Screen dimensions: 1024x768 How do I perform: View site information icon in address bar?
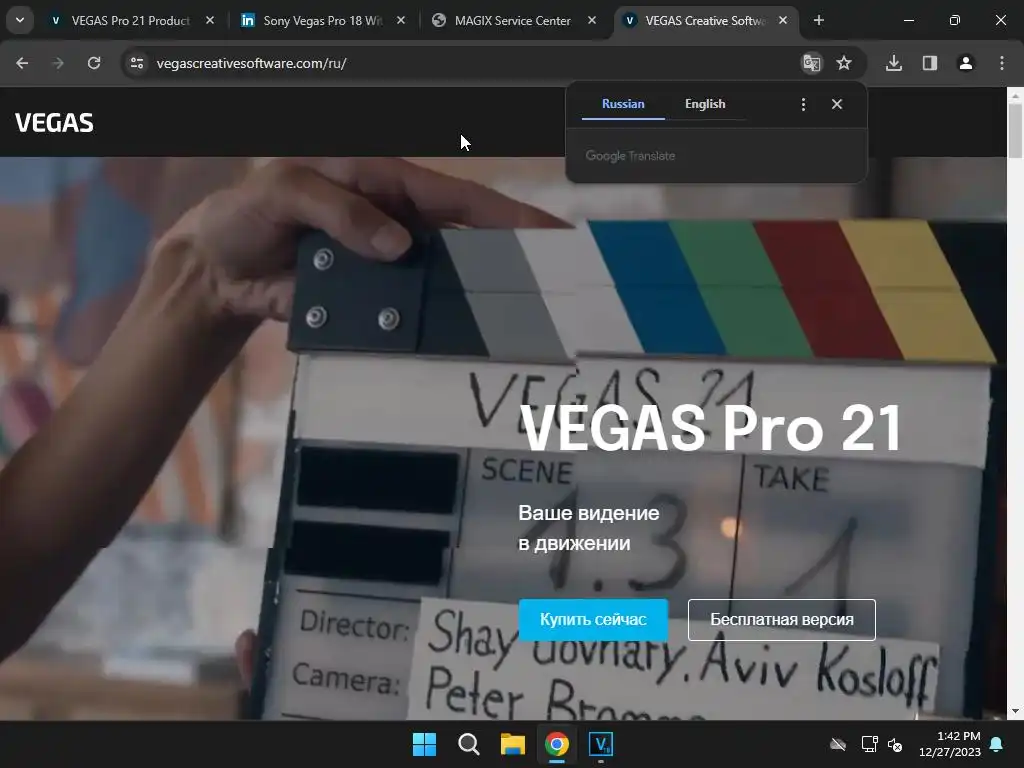136,63
